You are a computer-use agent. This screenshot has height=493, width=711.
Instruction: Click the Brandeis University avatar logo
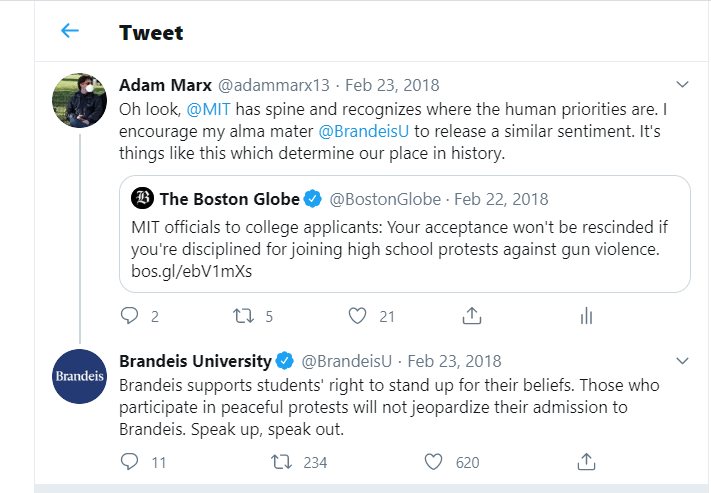[79, 376]
